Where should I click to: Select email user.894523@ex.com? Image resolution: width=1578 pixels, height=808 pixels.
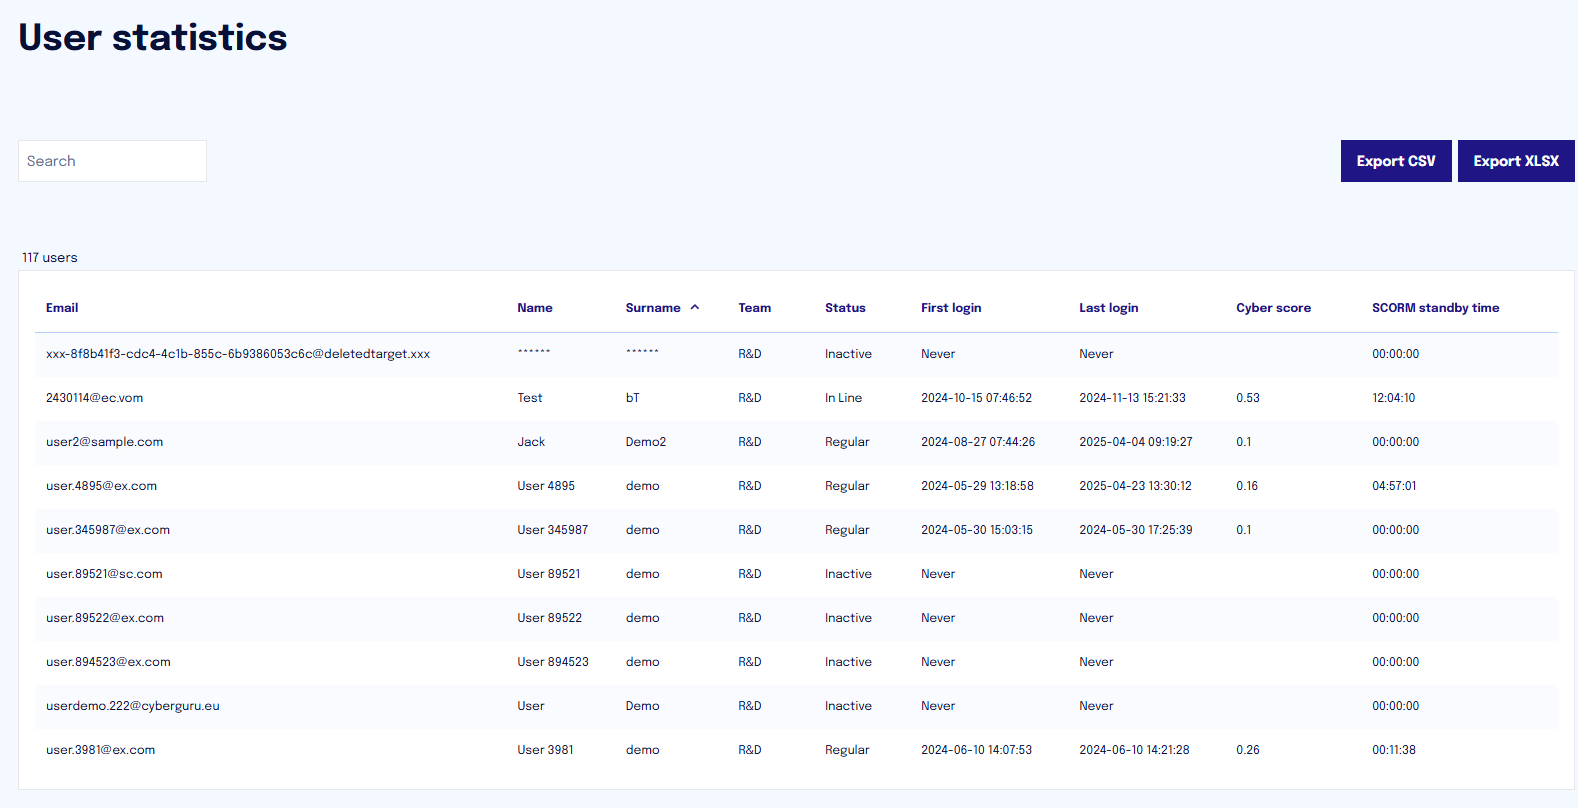click(x=108, y=662)
